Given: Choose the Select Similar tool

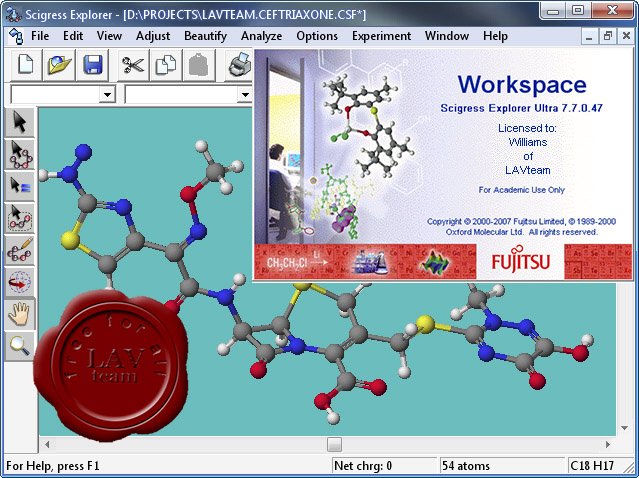Looking at the screenshot, I should [x=20, y=186].
